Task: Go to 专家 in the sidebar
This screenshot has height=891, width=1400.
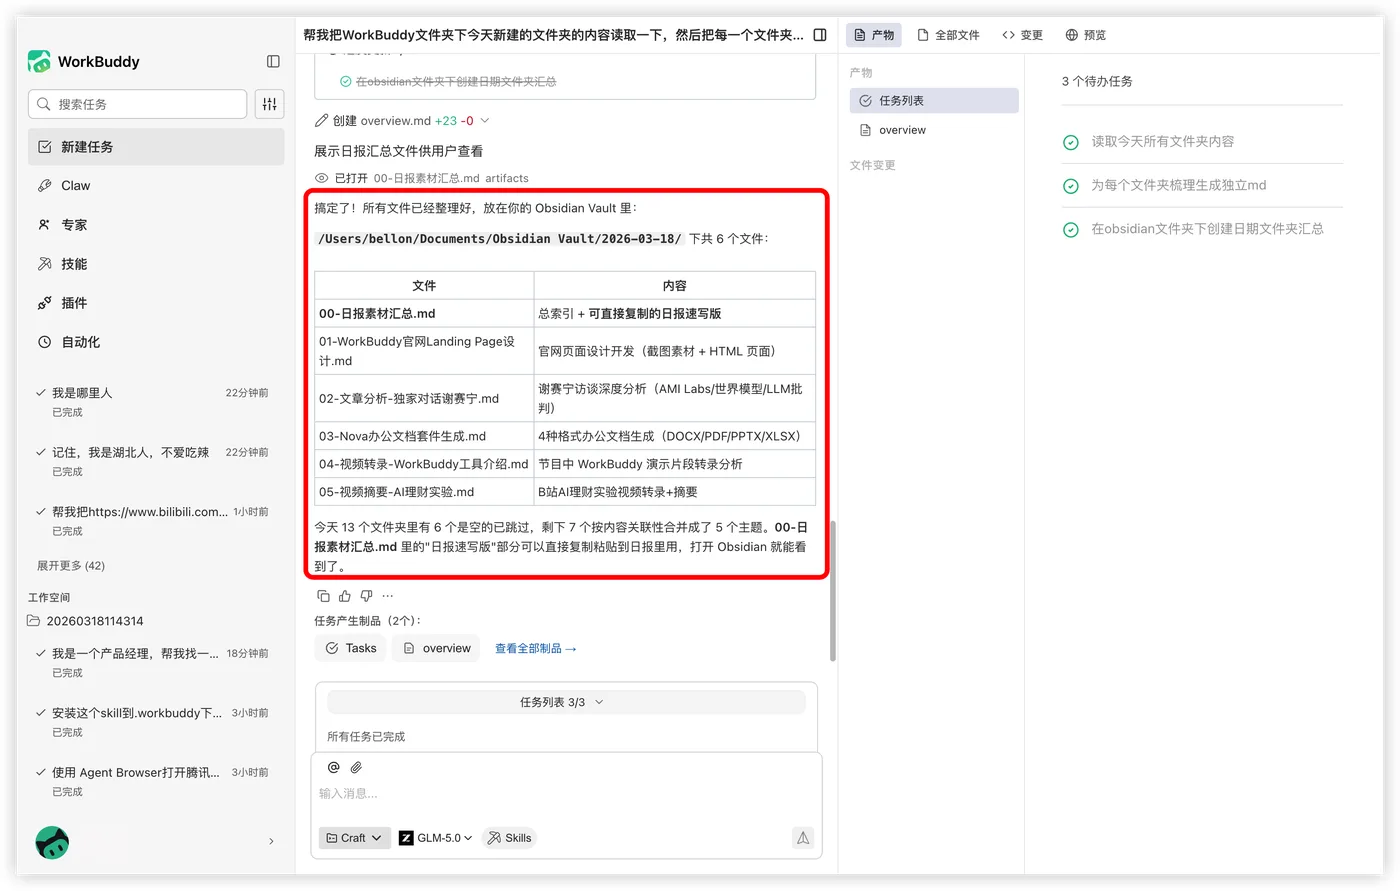Action: coord(156,225)
